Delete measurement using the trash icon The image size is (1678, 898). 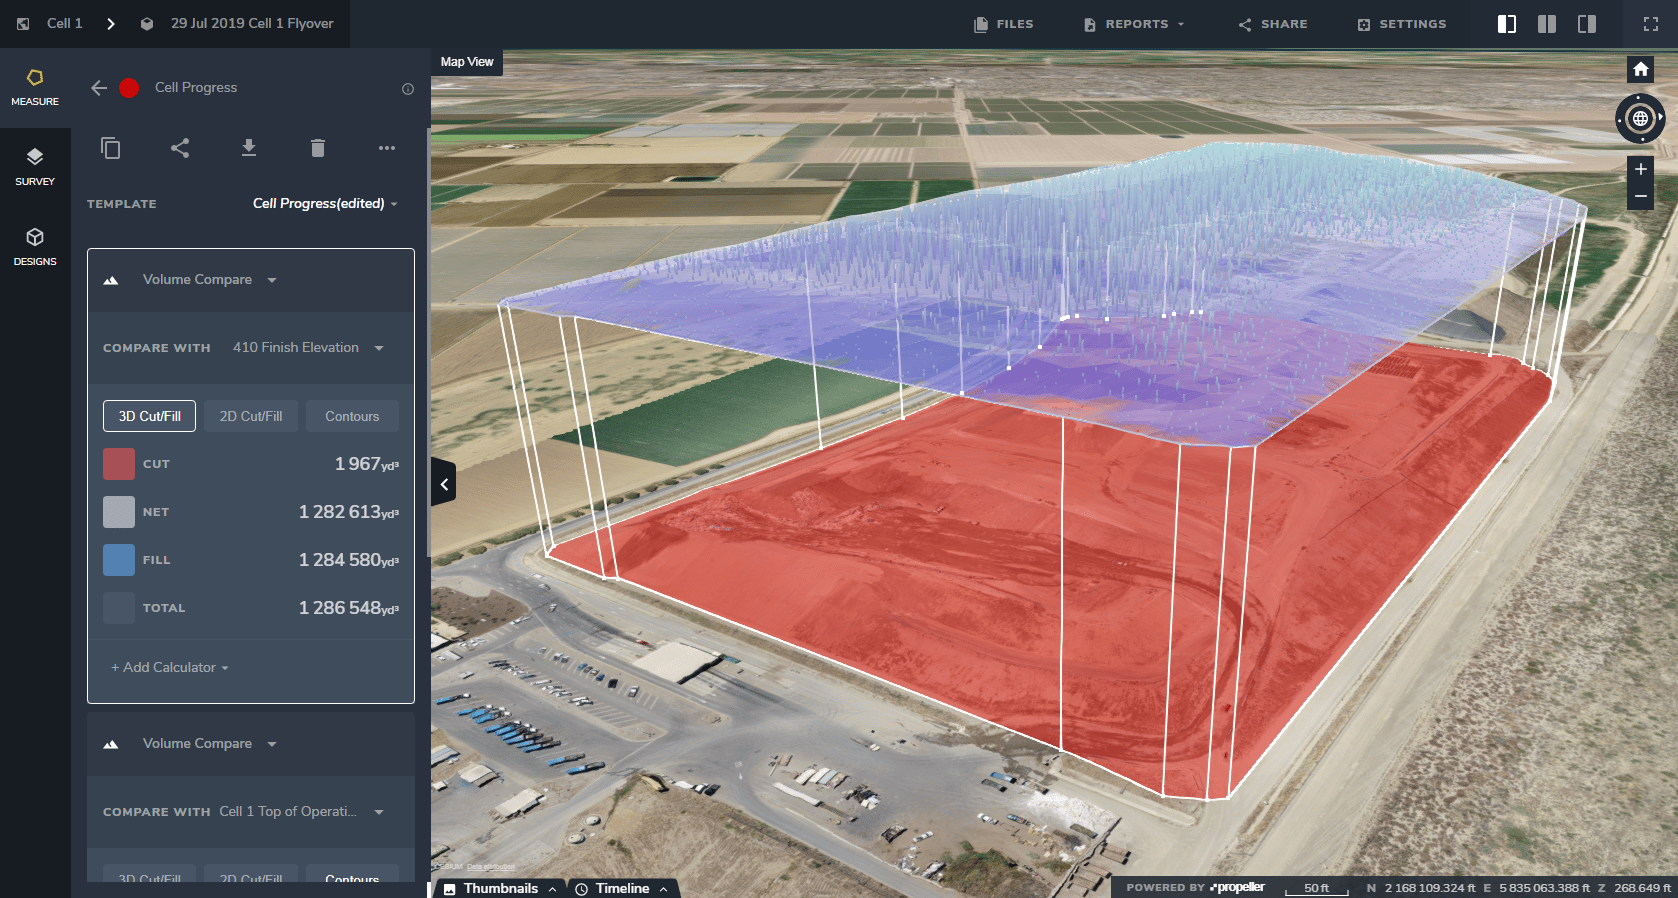coord(318,149)
